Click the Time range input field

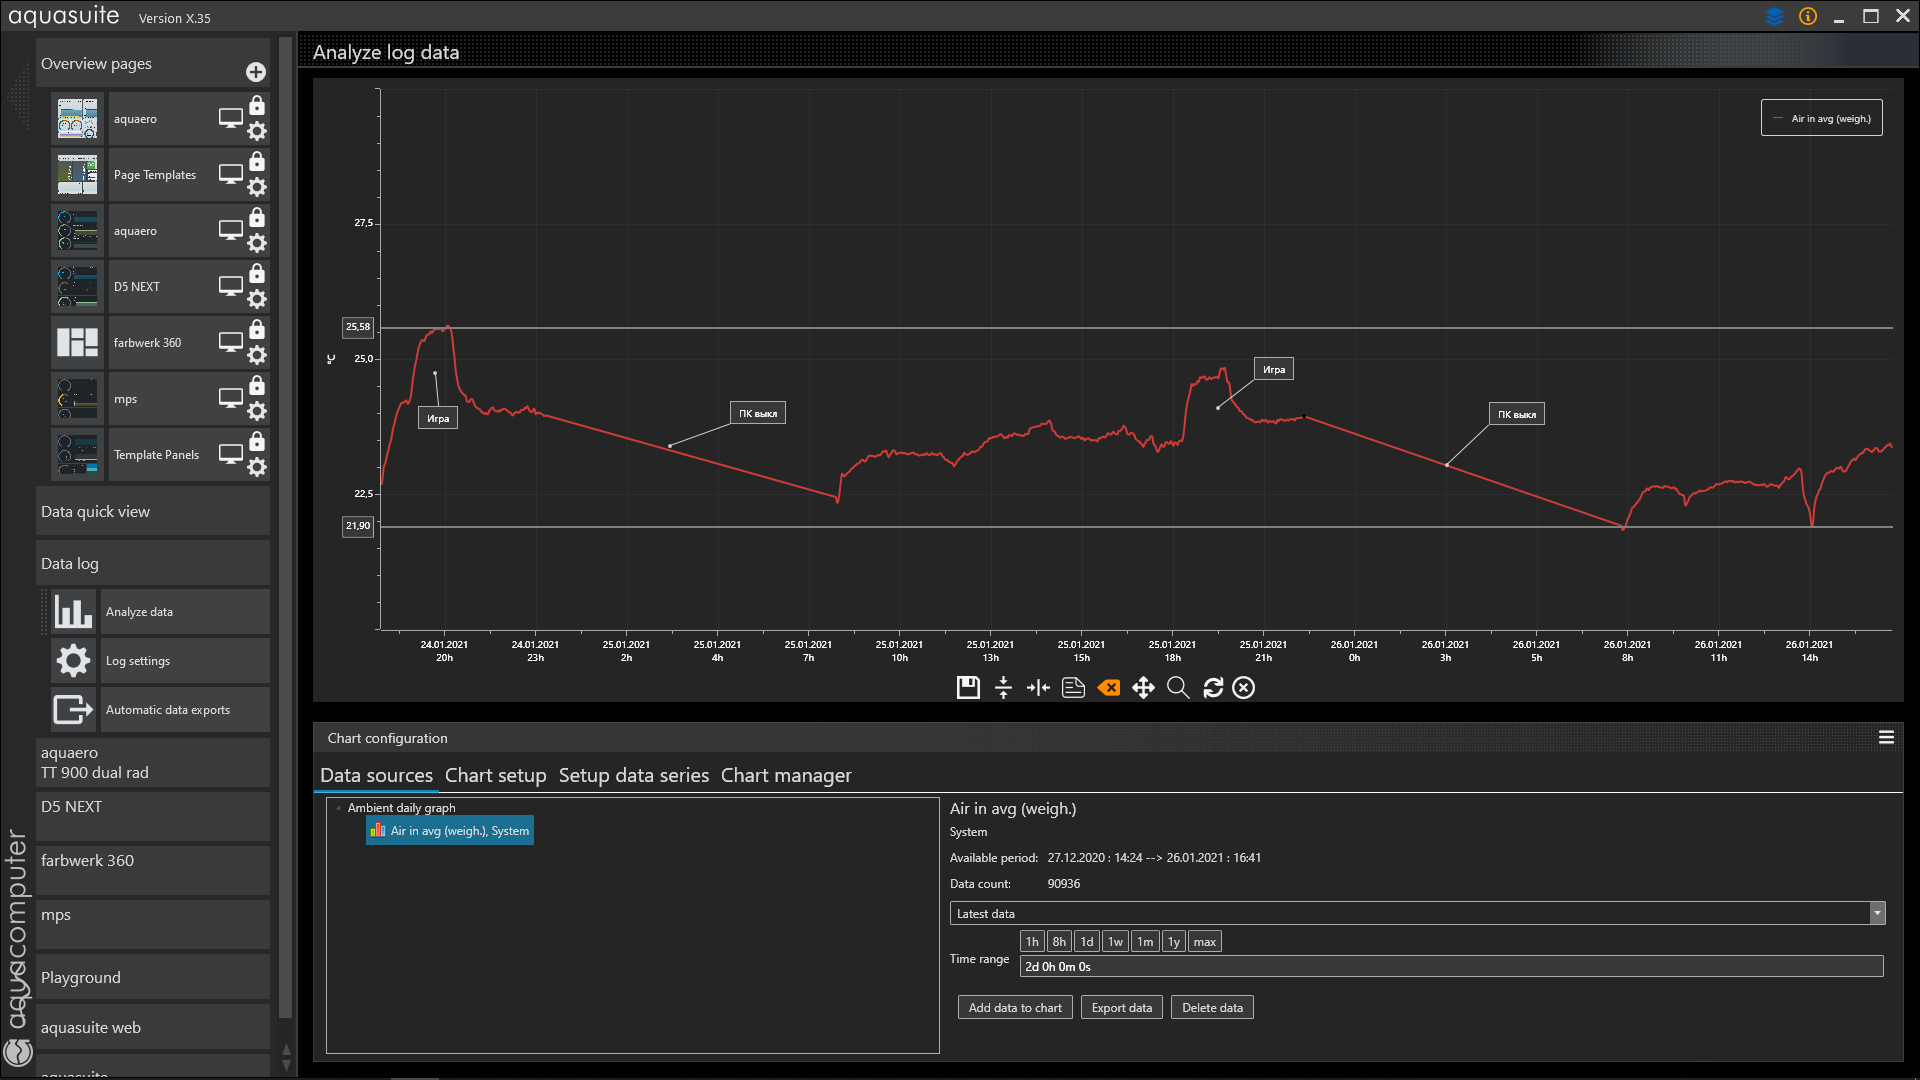click(1450, 967)
